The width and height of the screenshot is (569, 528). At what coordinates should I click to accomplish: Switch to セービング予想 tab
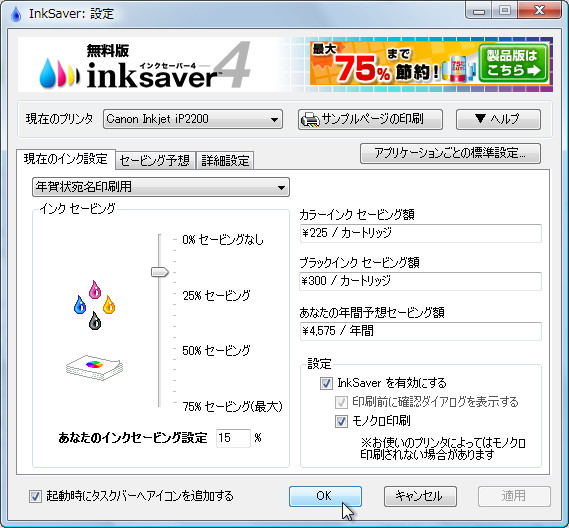(155, 160)
